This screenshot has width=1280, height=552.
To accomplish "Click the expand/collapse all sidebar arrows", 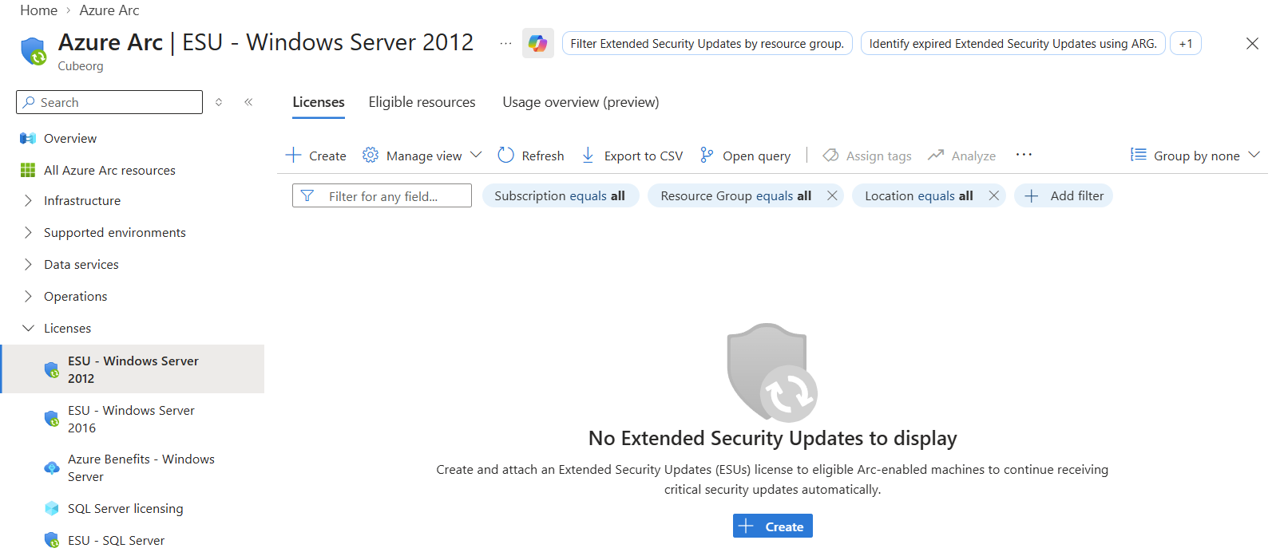I will point(219,102).
